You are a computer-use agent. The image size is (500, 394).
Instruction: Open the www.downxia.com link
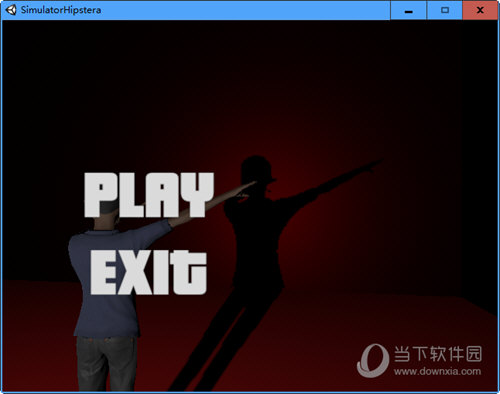[x=437, y=371]
